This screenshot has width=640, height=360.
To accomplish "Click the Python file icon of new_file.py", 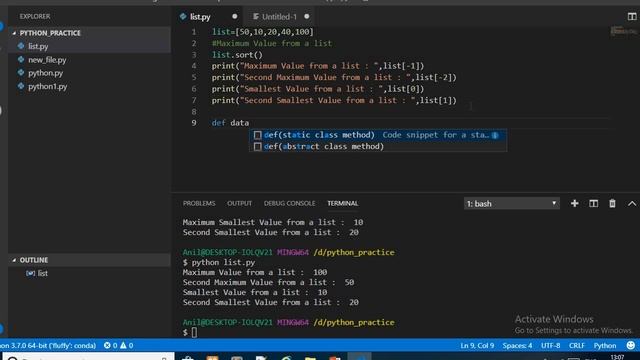I will click(x=21, y=60).
